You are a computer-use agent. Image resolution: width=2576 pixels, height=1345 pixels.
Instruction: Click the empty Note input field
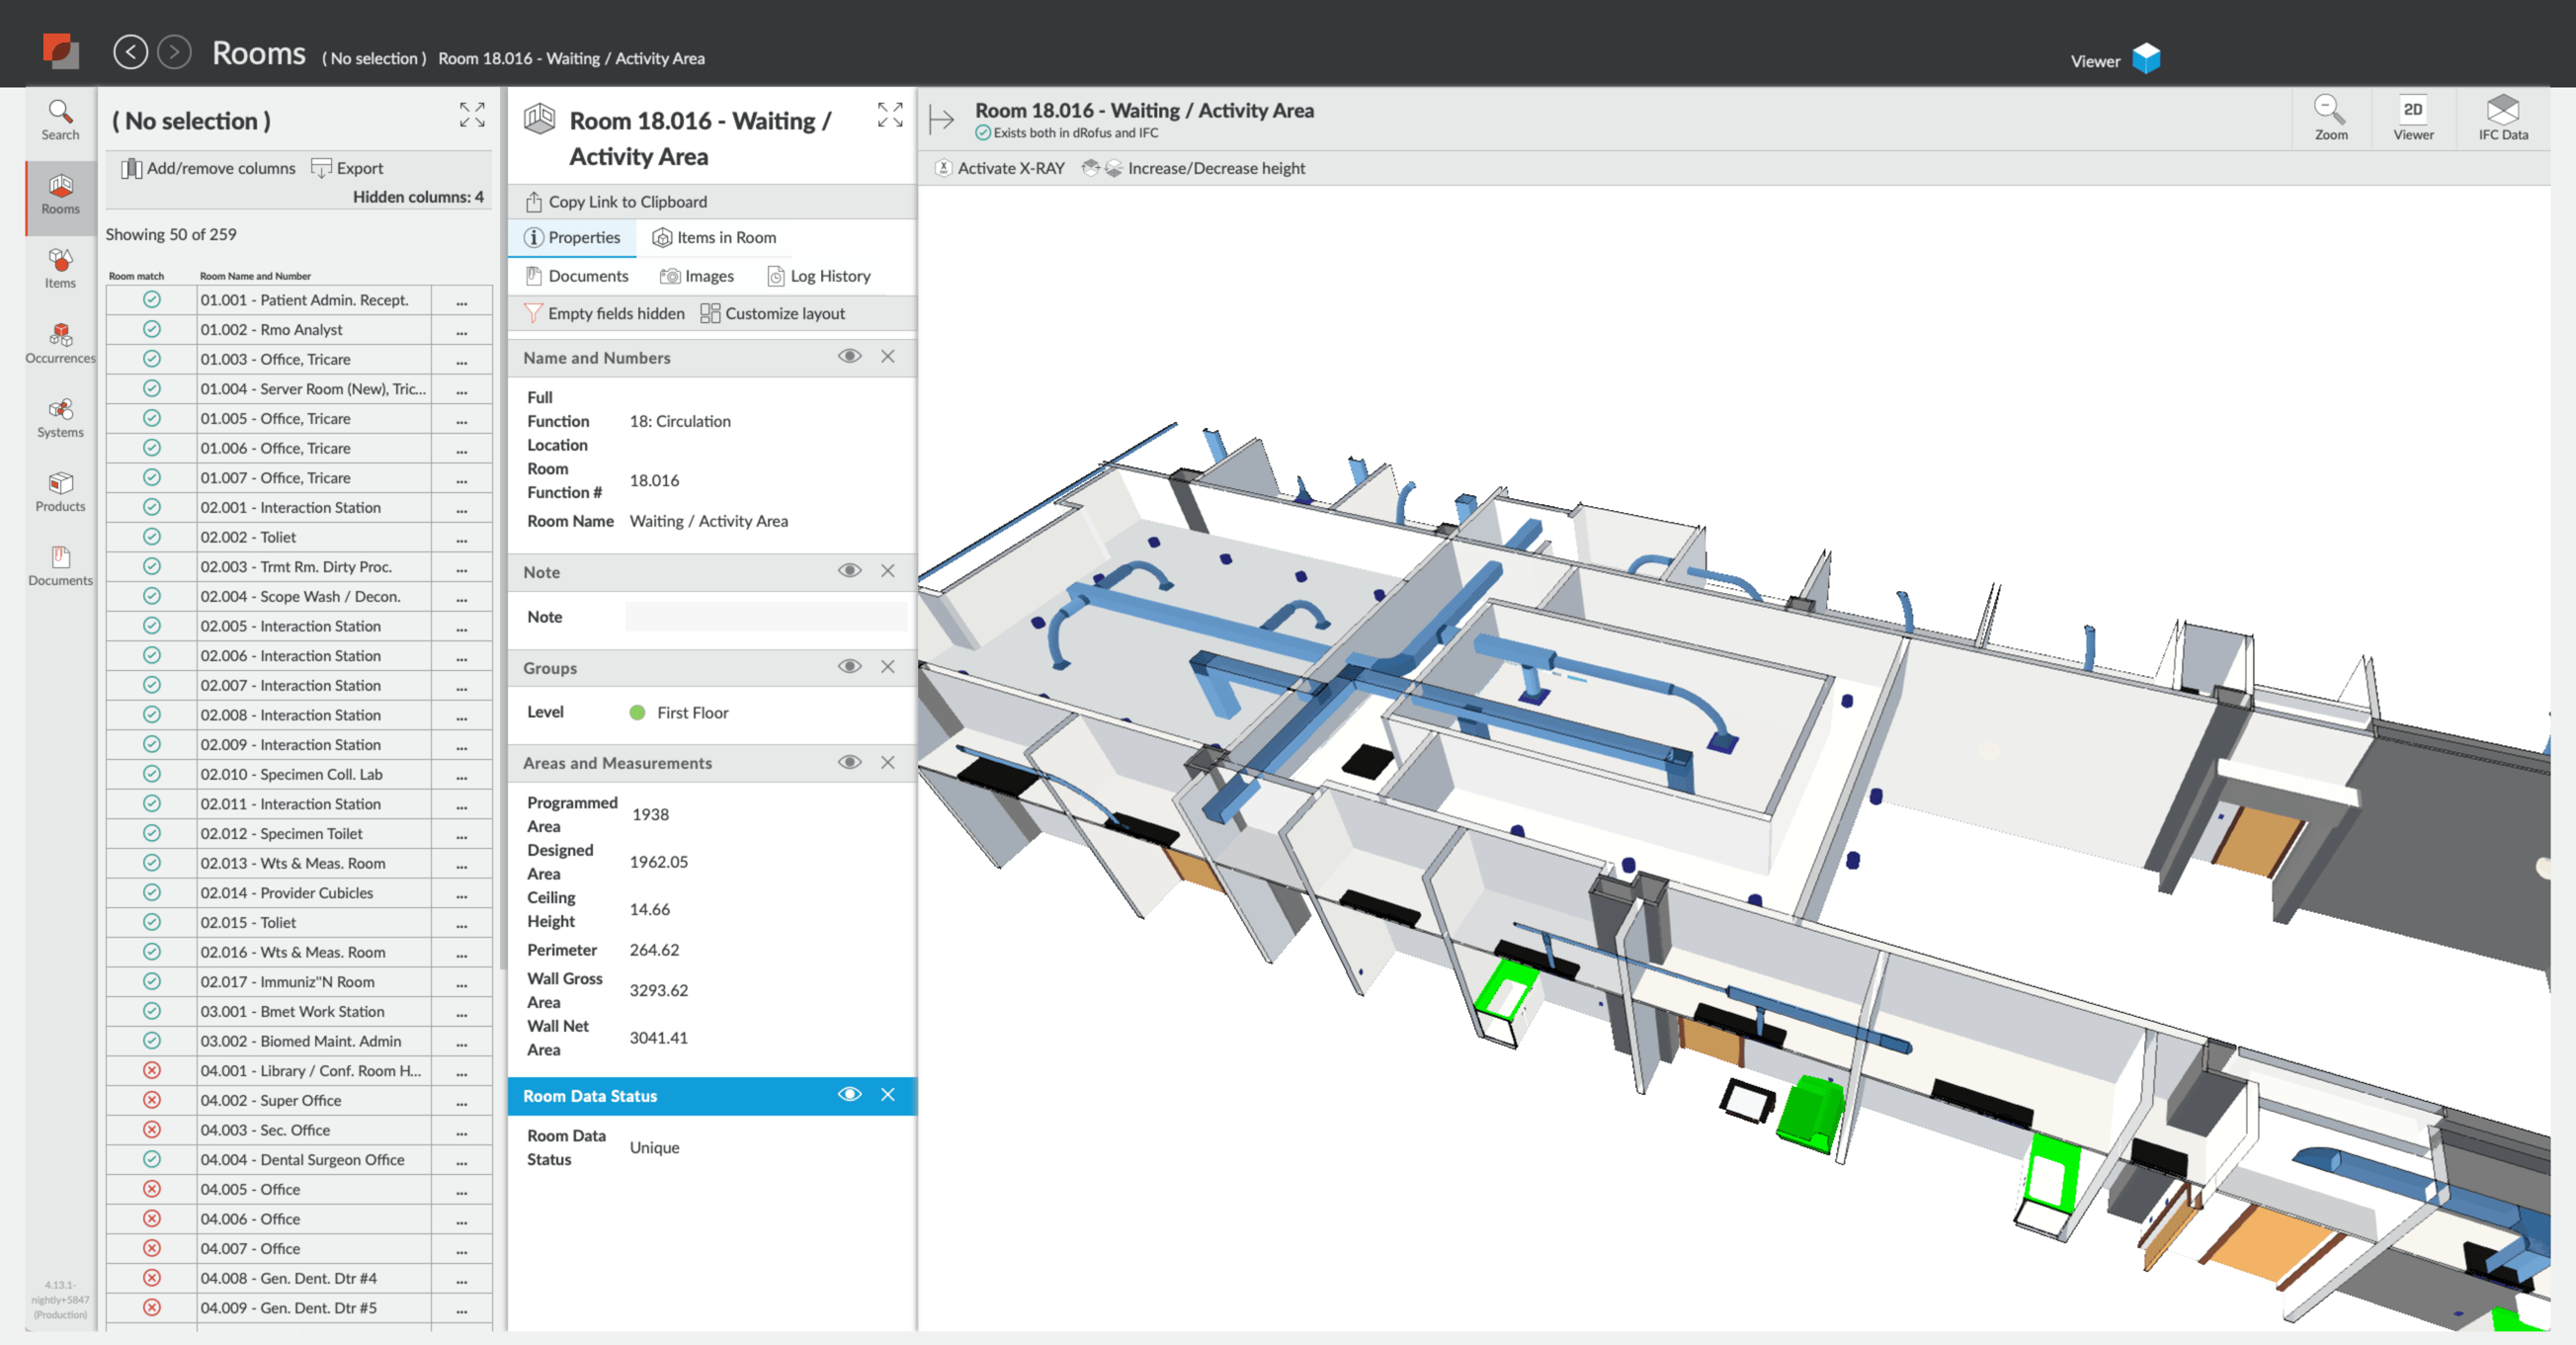click(x=765, y=617)
